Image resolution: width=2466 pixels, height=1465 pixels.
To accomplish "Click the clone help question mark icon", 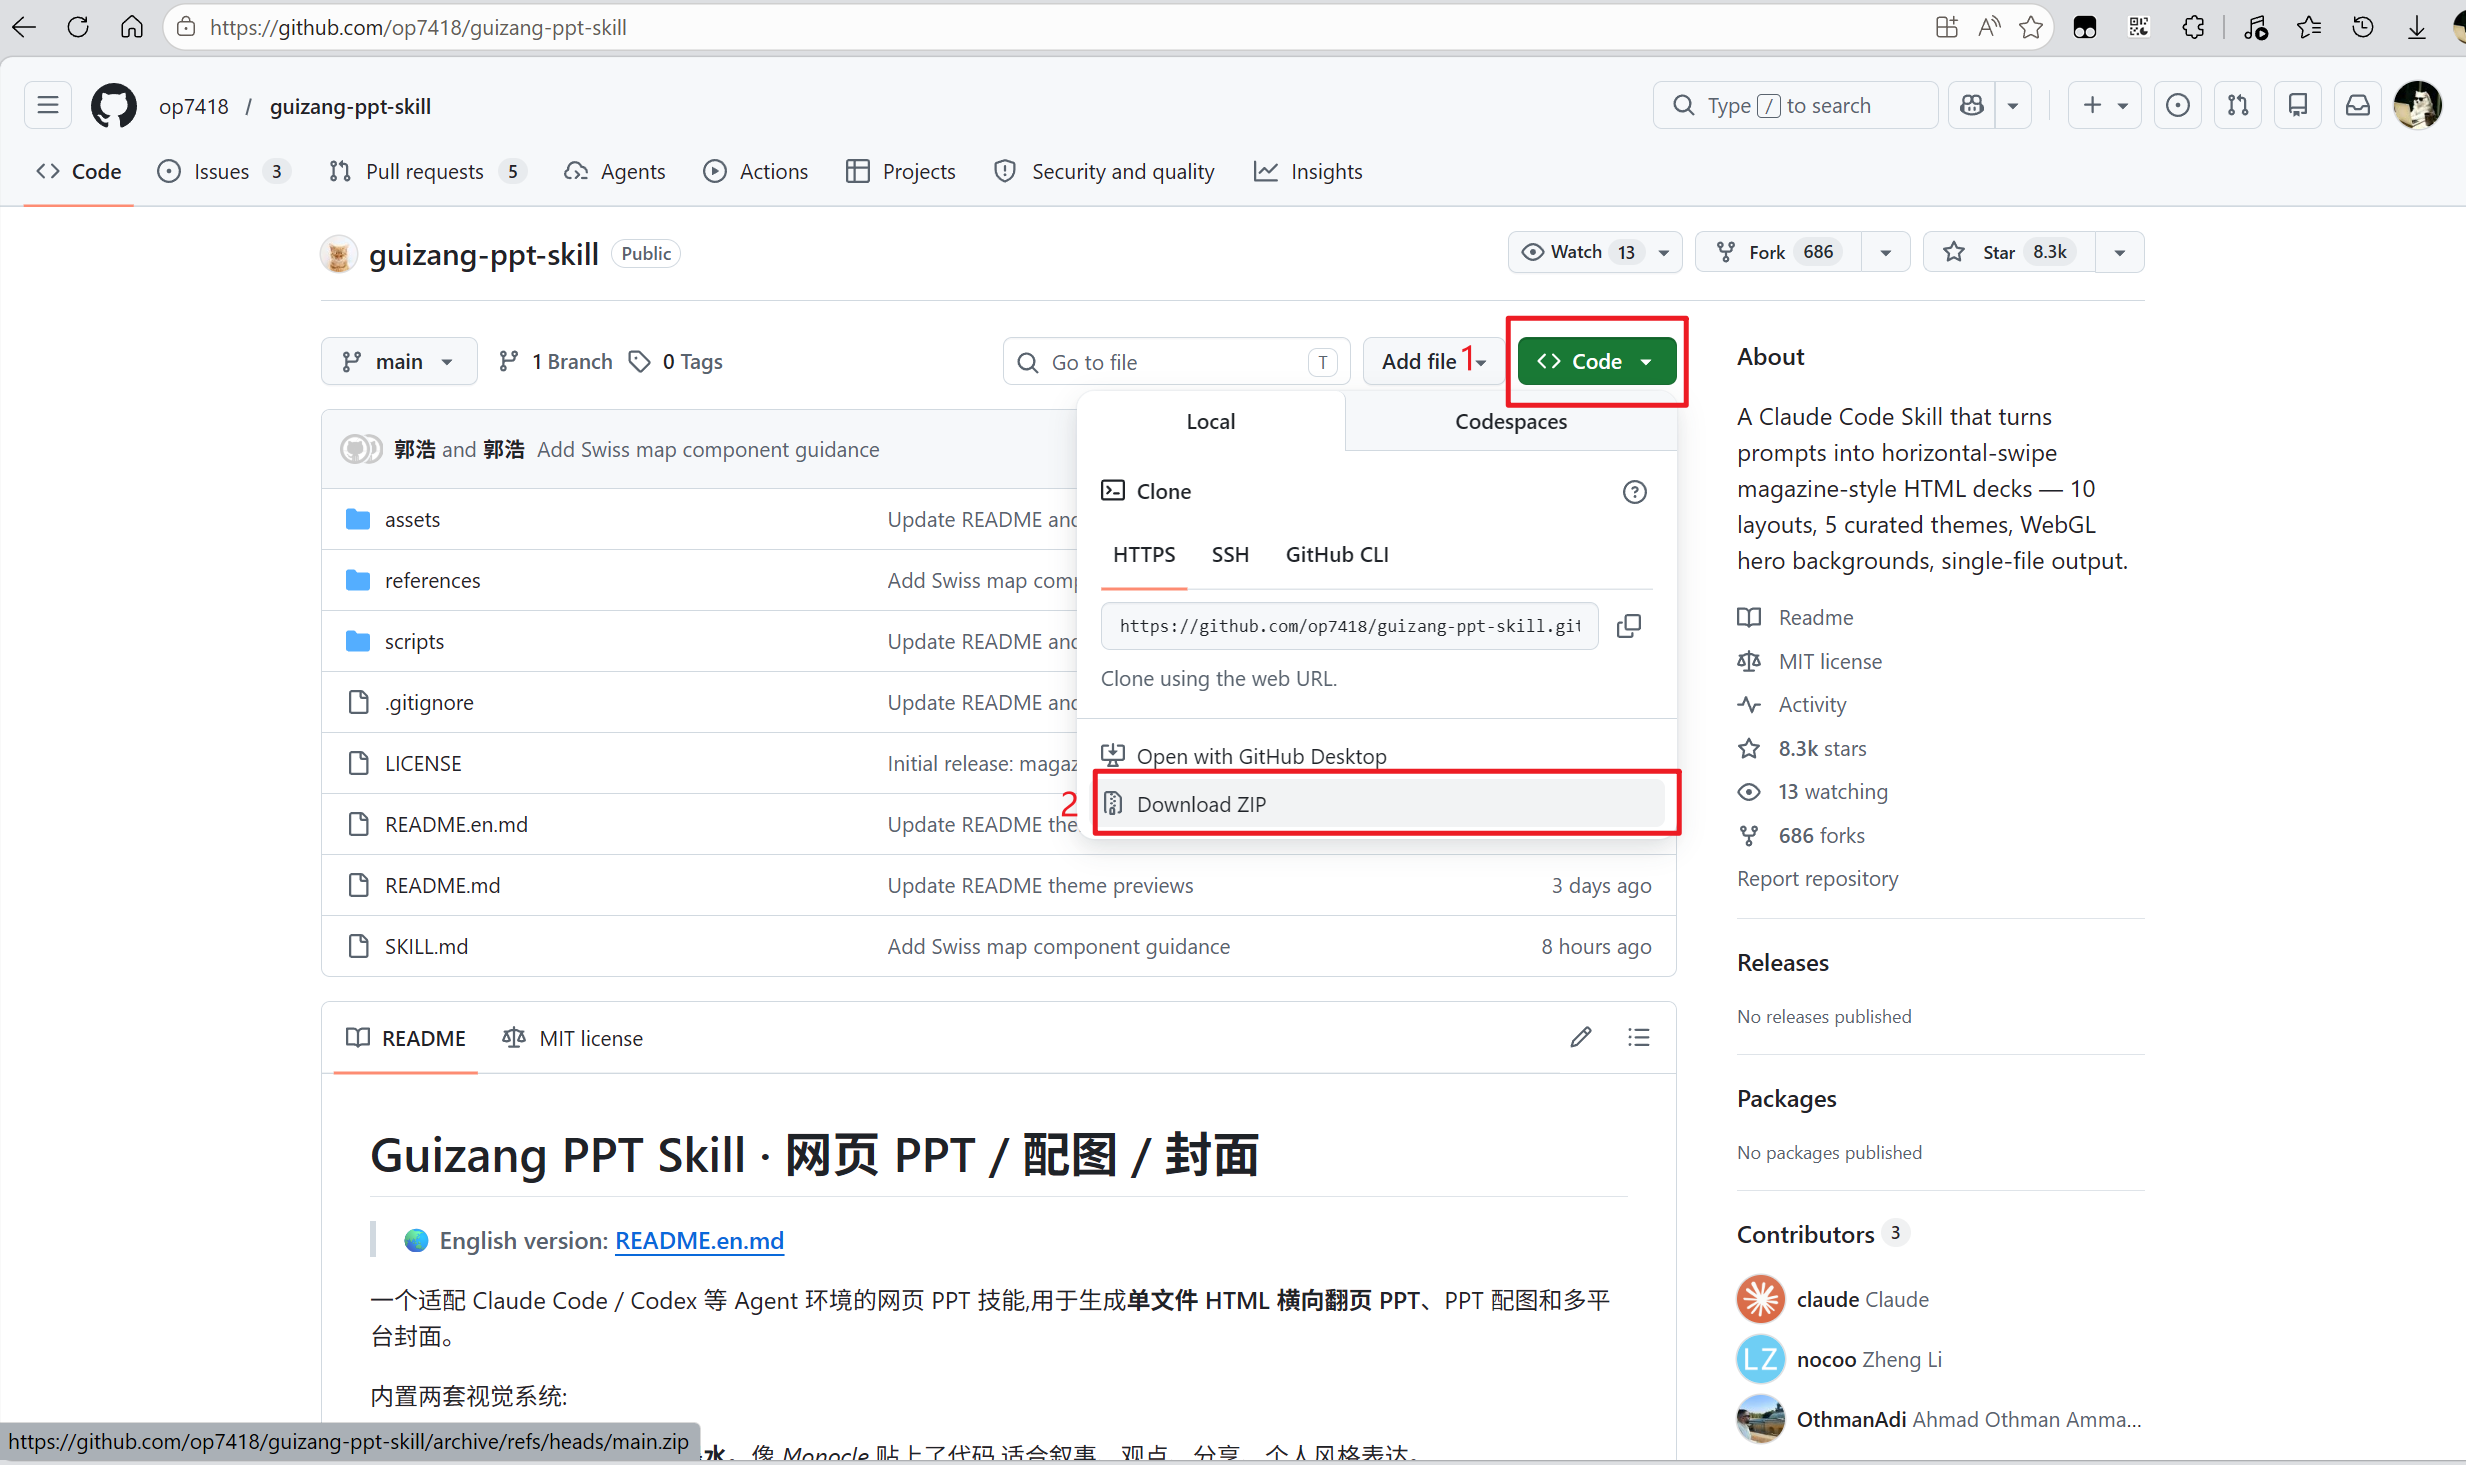I will pos(1634,492).
